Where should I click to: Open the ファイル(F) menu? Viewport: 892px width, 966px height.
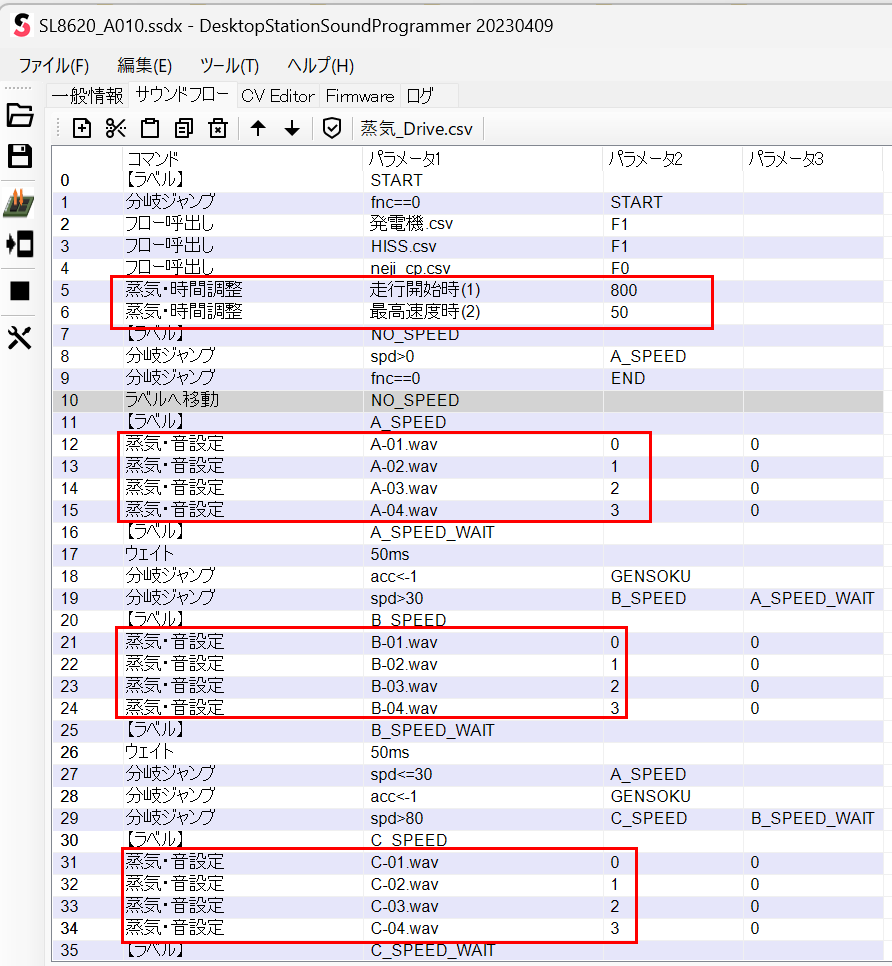point(54,66)
